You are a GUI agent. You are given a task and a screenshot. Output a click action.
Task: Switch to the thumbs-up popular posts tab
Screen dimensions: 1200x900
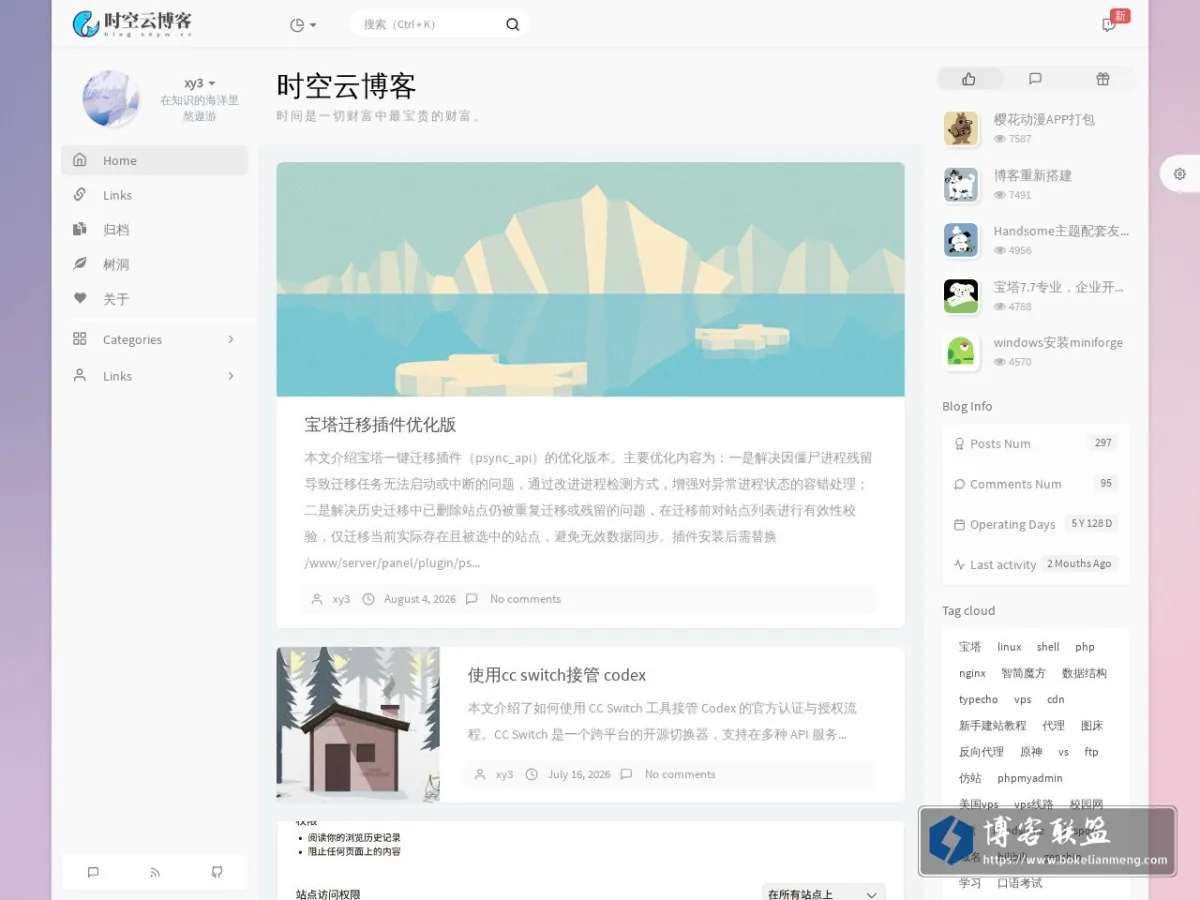[968, 79]
